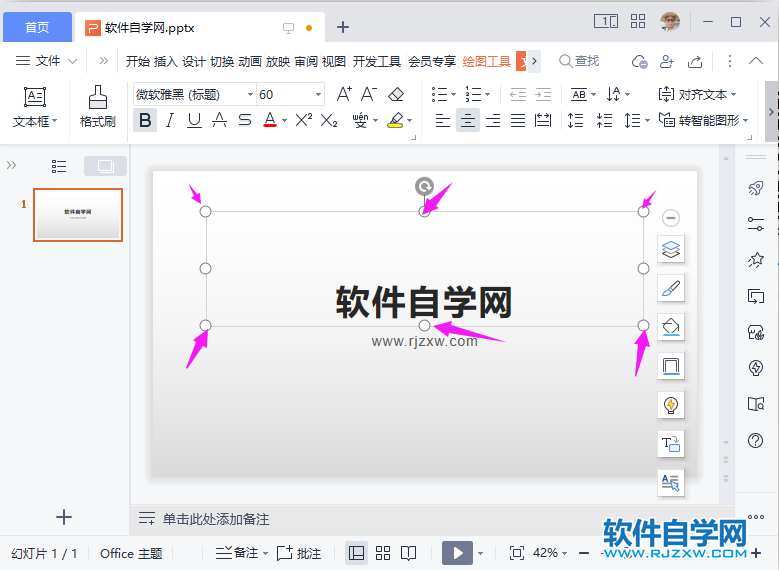Open the 开始 ribbon tab

tap(137, 61)
